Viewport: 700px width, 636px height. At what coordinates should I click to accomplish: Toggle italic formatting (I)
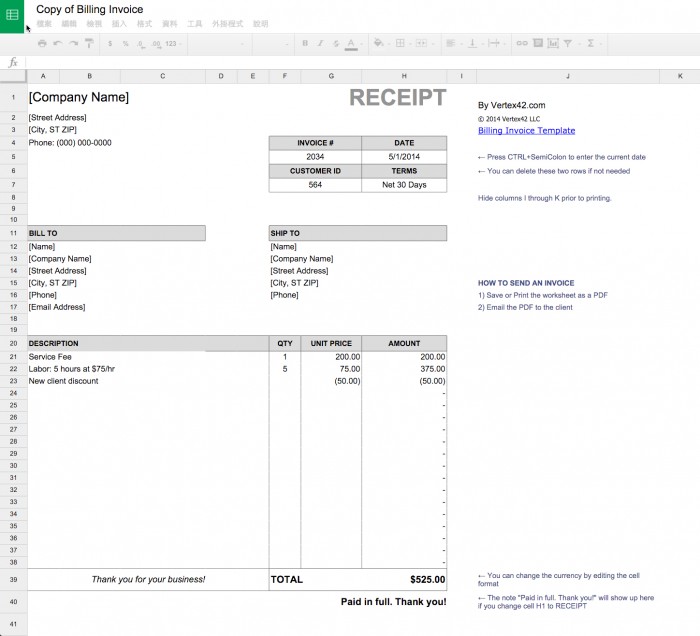(321, 43)
